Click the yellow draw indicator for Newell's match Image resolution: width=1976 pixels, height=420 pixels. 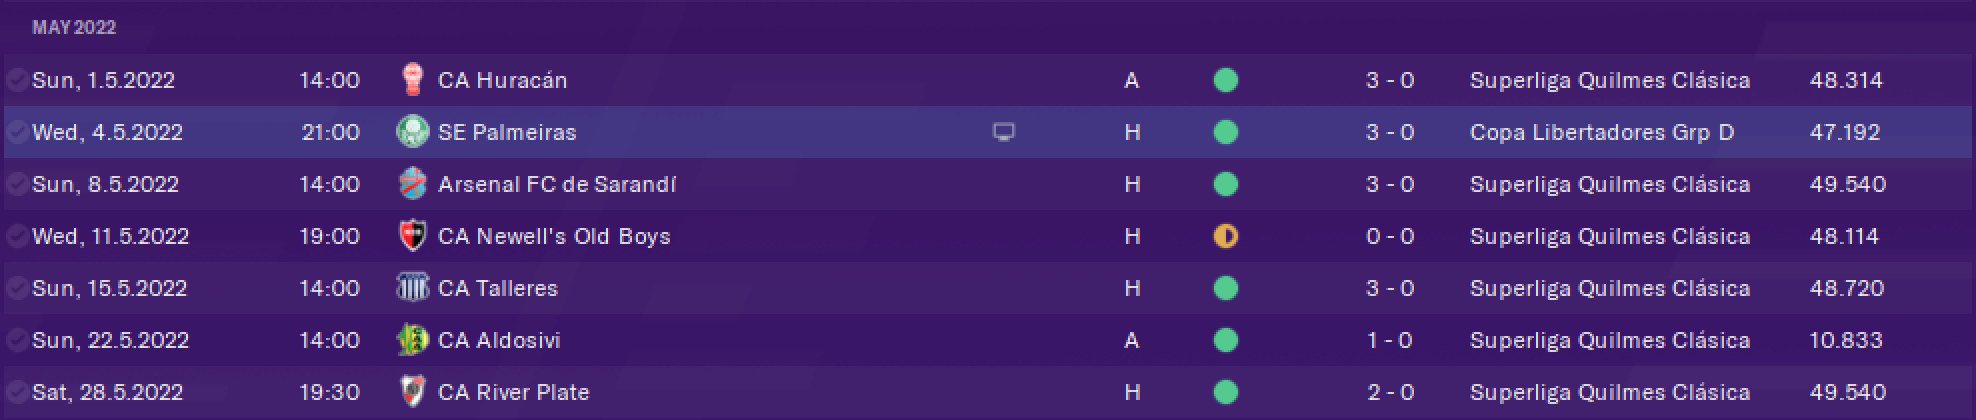(1225, 236)
